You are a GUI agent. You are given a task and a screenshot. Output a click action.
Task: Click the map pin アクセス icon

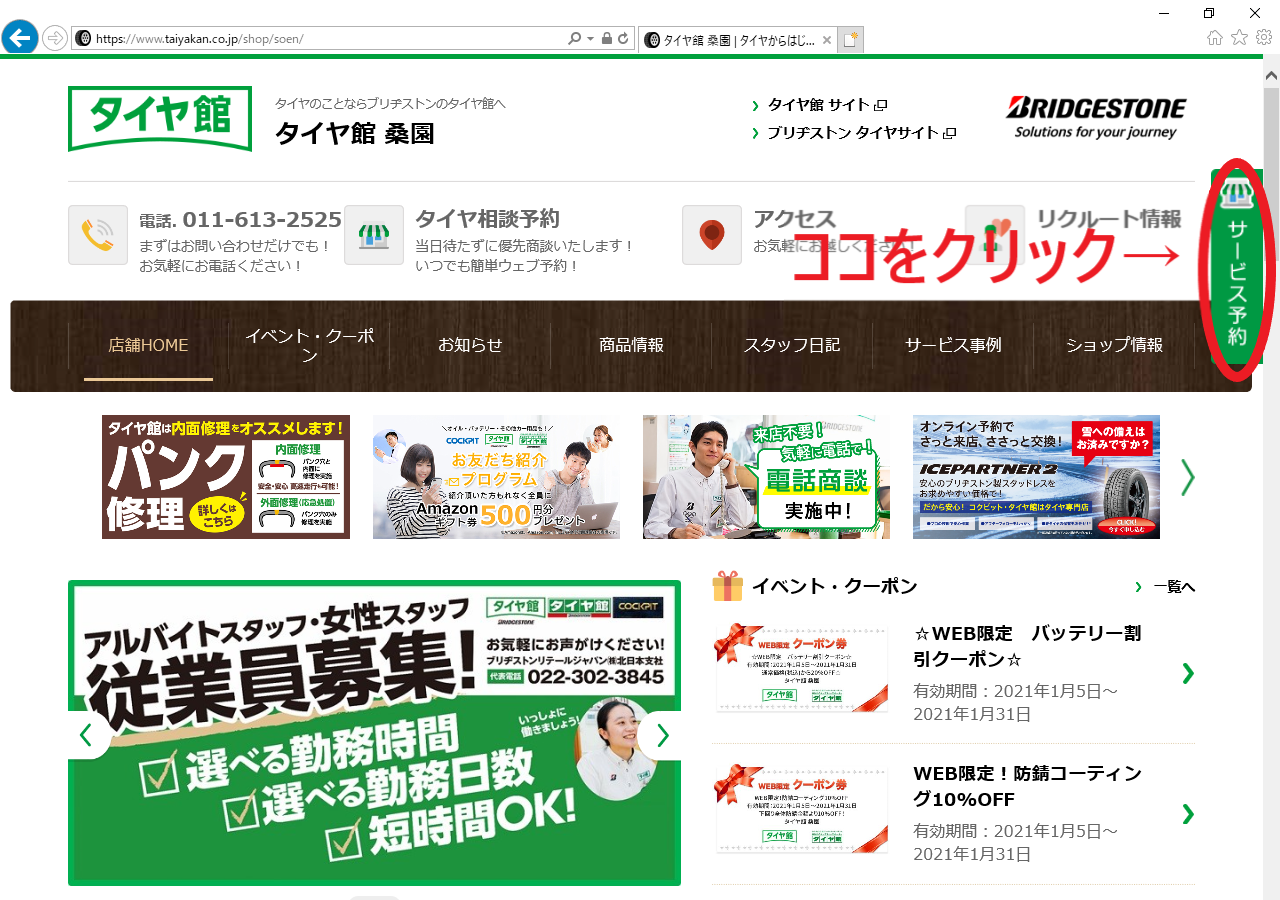click(x=712, y=235)
